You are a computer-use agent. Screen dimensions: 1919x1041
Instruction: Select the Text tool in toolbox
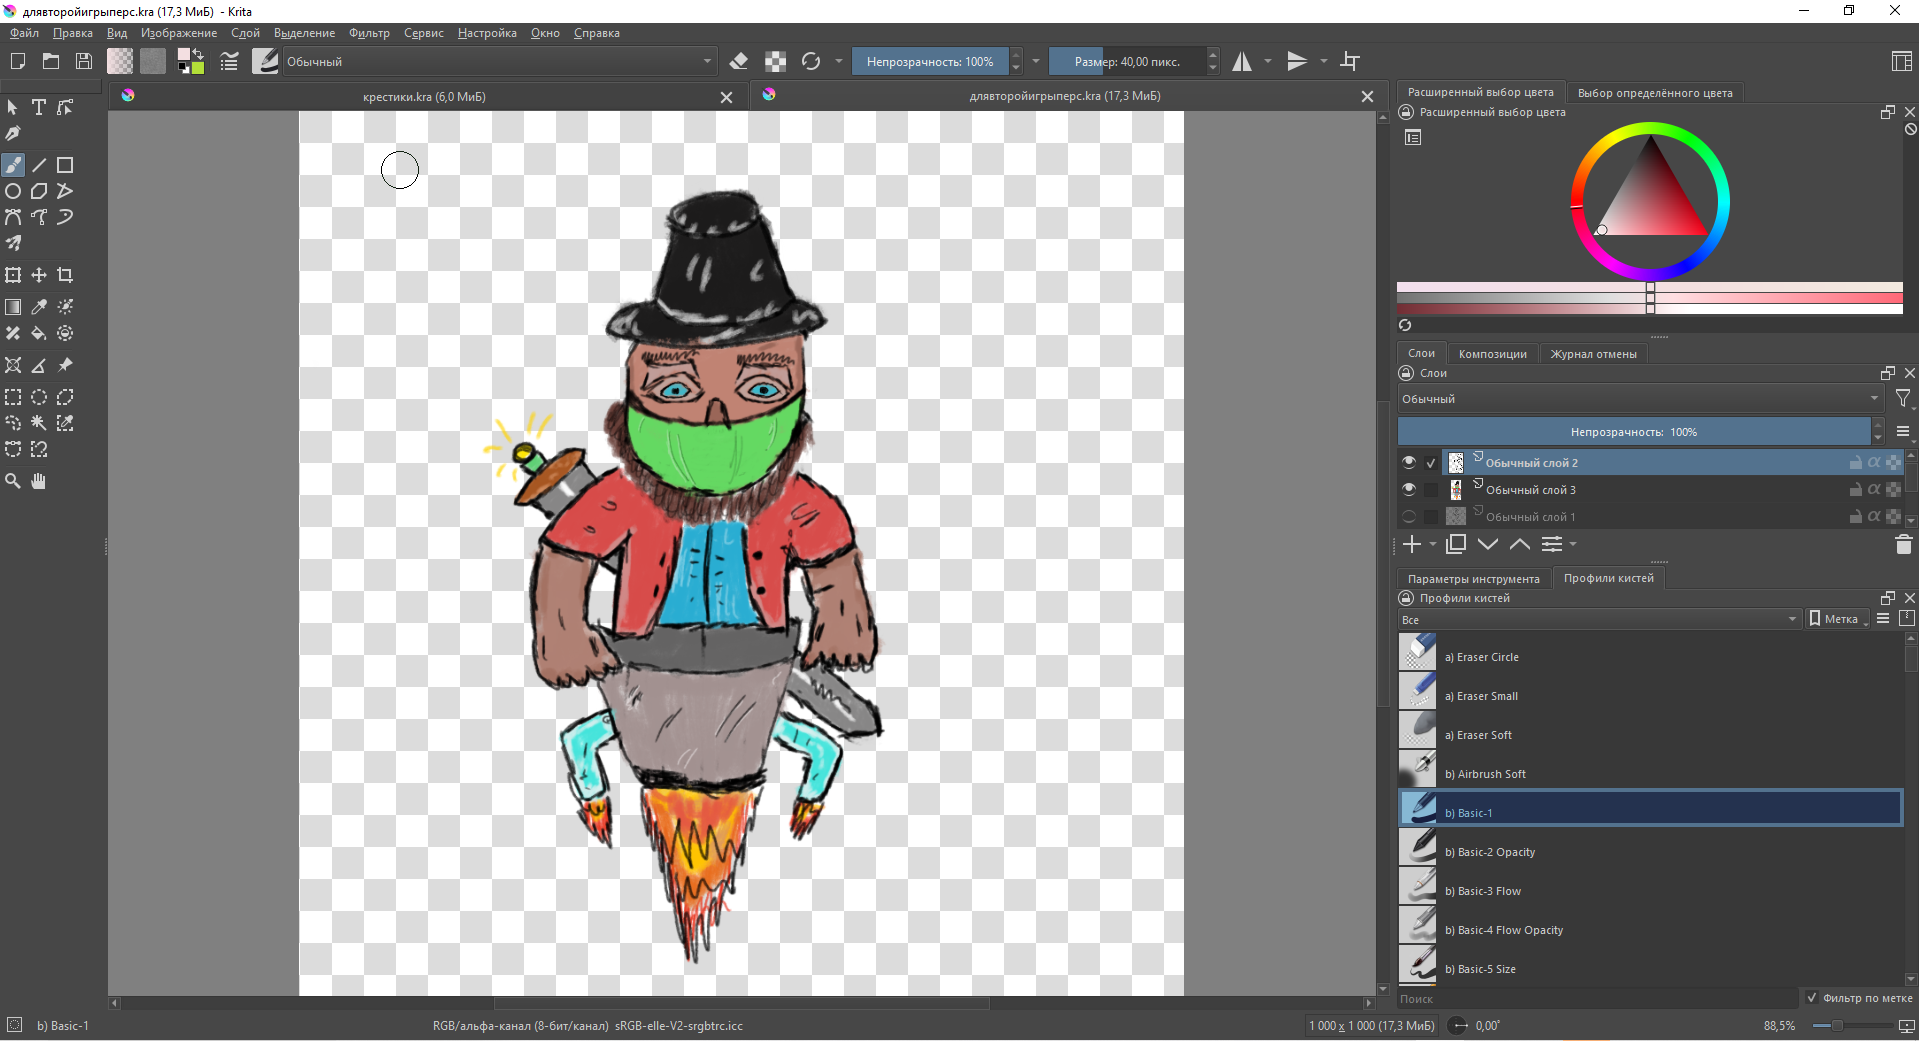tap(39, 107)
